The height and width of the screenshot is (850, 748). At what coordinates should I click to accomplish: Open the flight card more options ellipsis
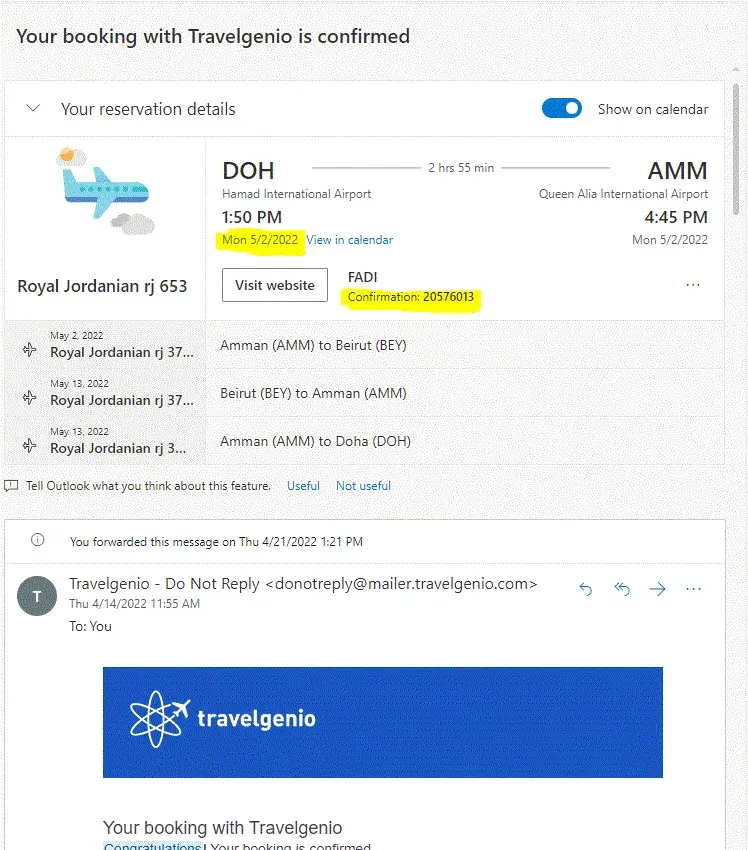click(693, 285)
